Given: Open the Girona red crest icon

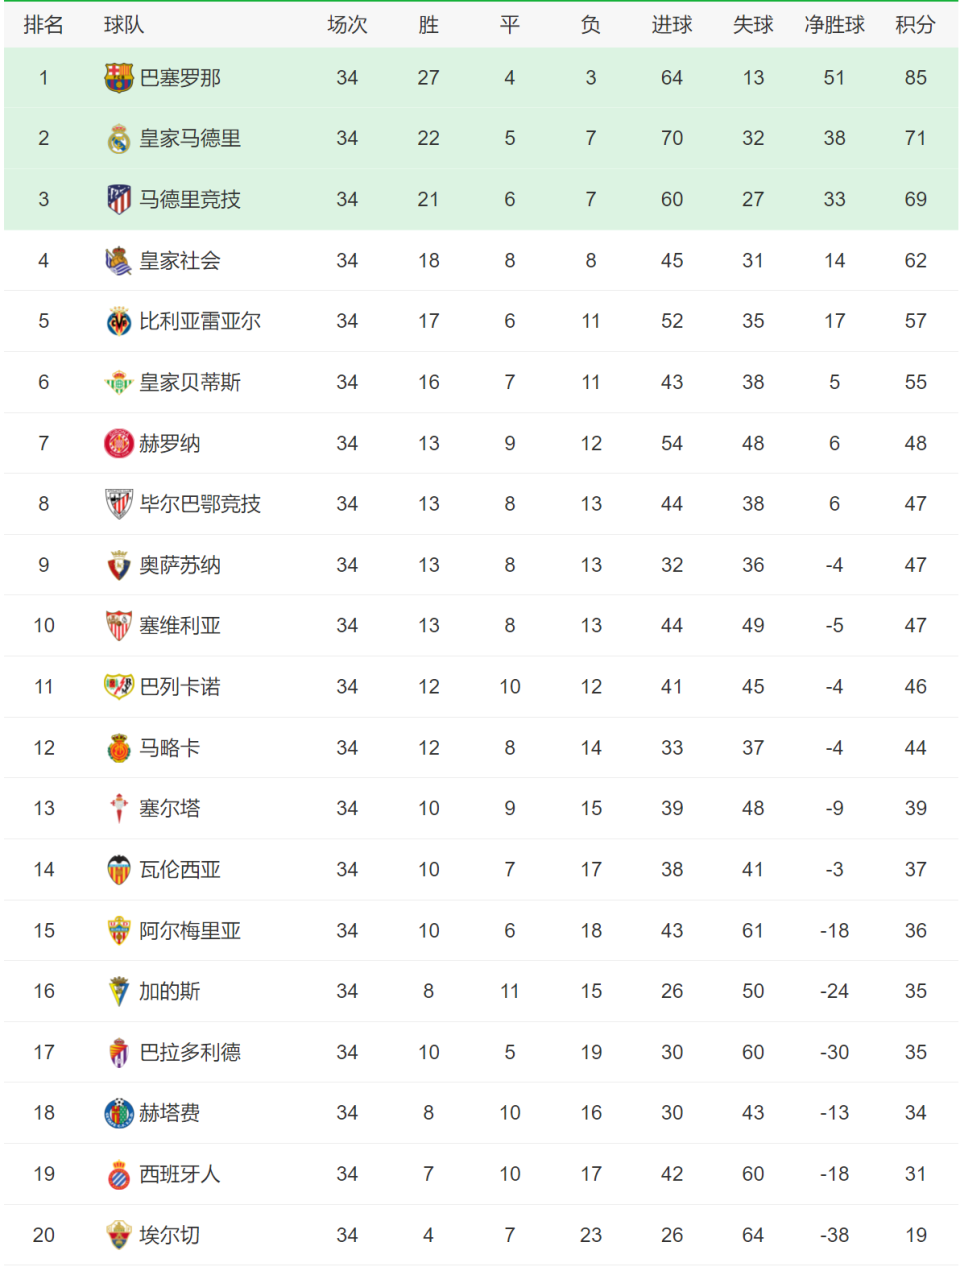Looking at the screenshot, I should 119,443.
